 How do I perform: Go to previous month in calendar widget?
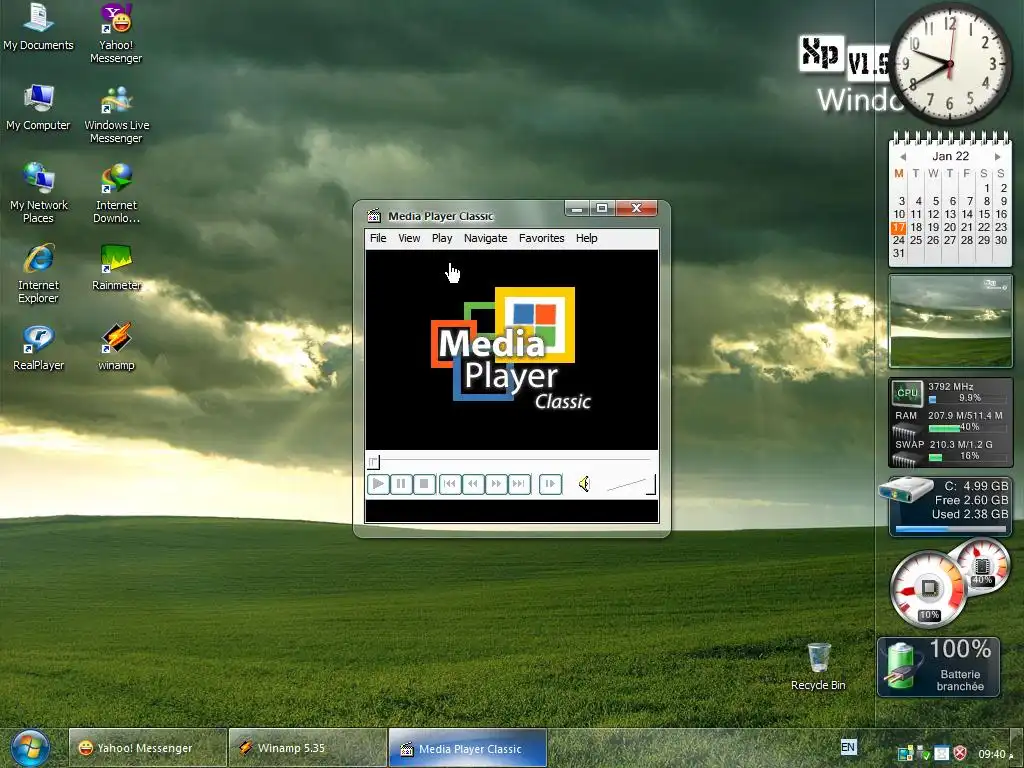point(903,157)
